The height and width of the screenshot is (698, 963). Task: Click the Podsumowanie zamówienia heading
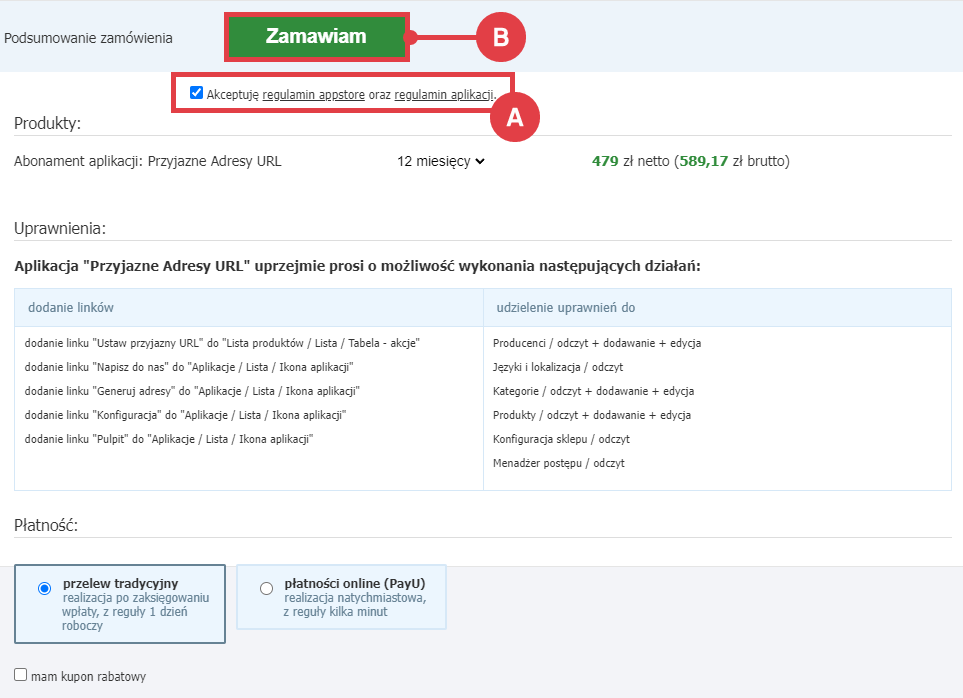[88, 38]
